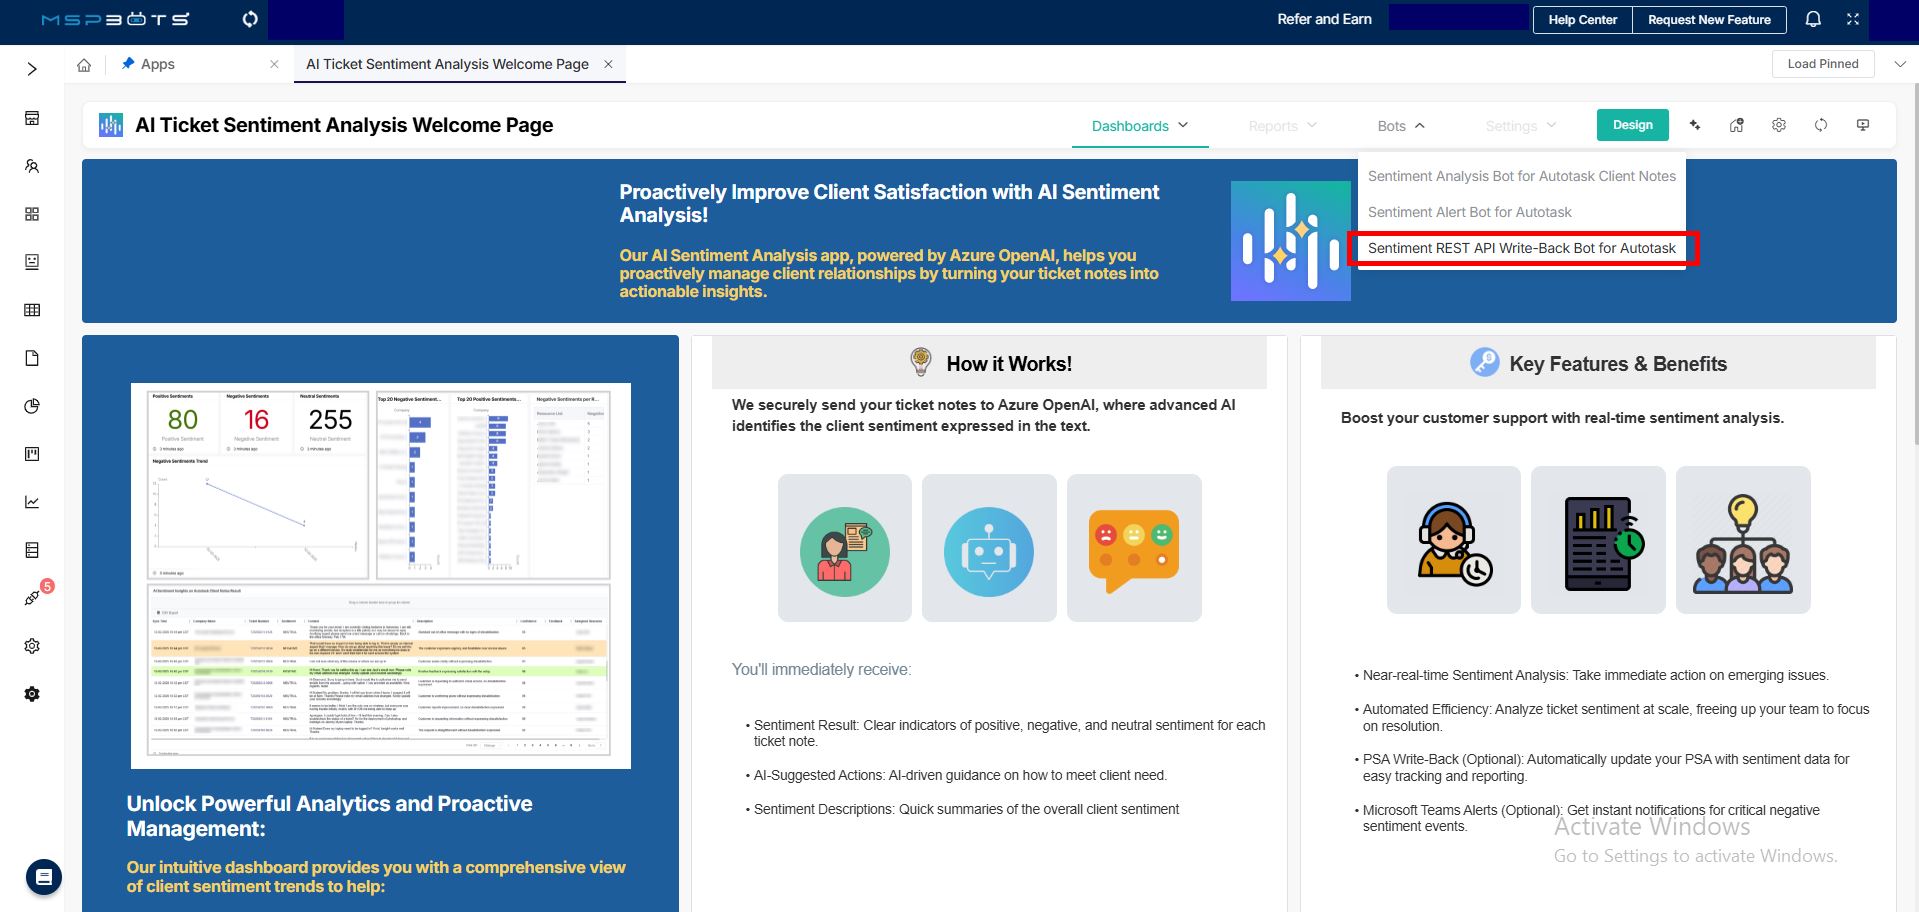The height and width of the screenshot is (912, 1919).
Task: Expand the chevron next to Load Pinned
Action: 1899,64
